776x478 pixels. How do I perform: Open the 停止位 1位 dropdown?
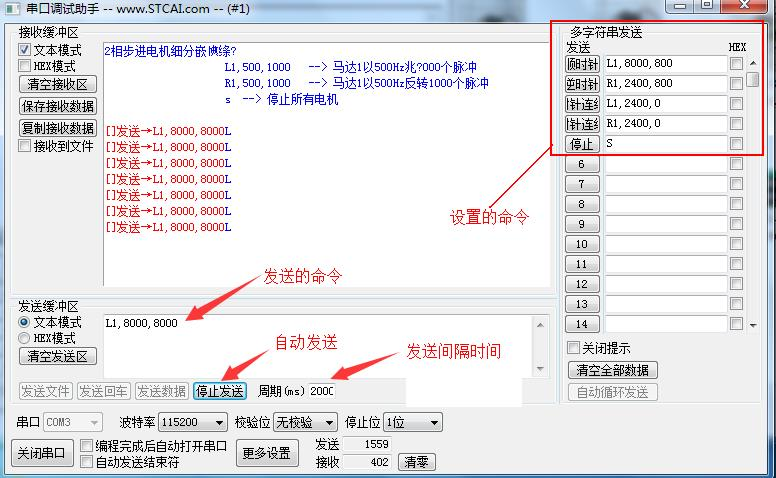[413, 422]
